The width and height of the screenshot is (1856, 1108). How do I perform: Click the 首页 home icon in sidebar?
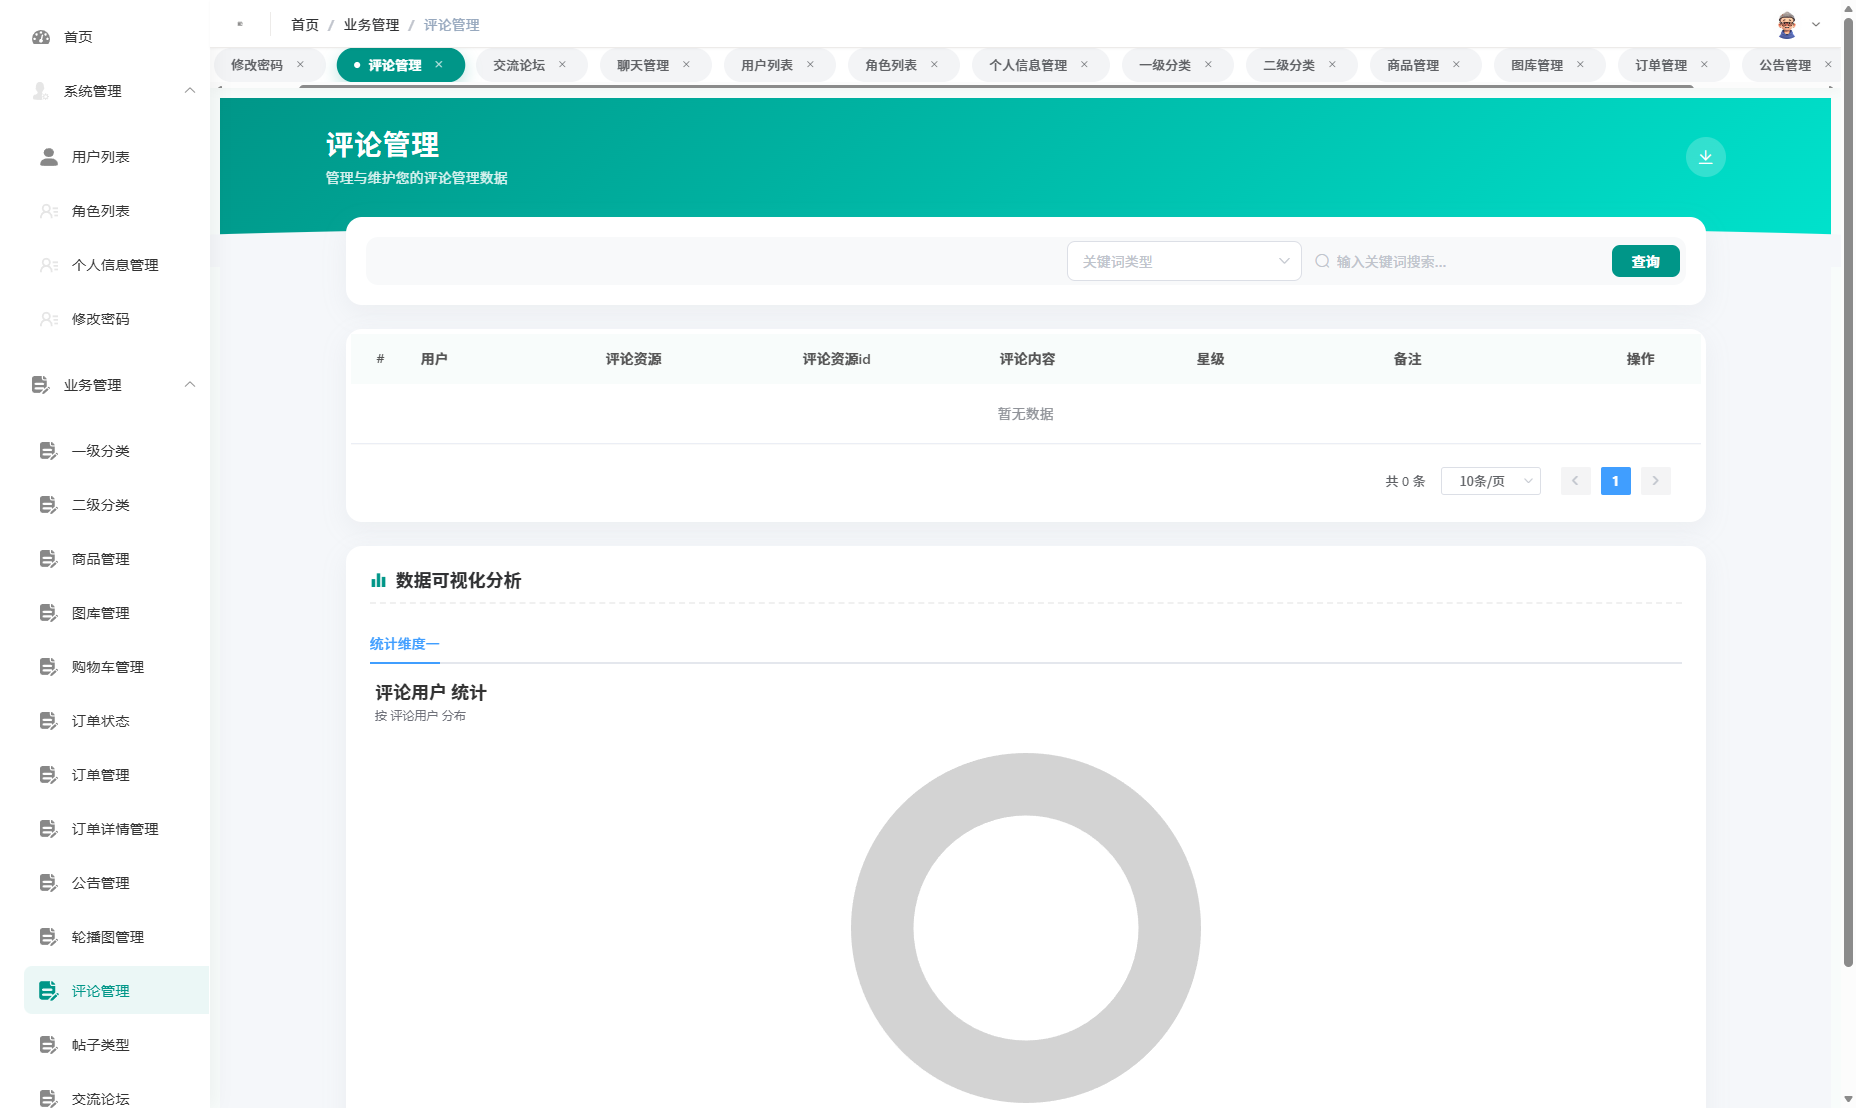pyautogui.click(x=41, y=37)
